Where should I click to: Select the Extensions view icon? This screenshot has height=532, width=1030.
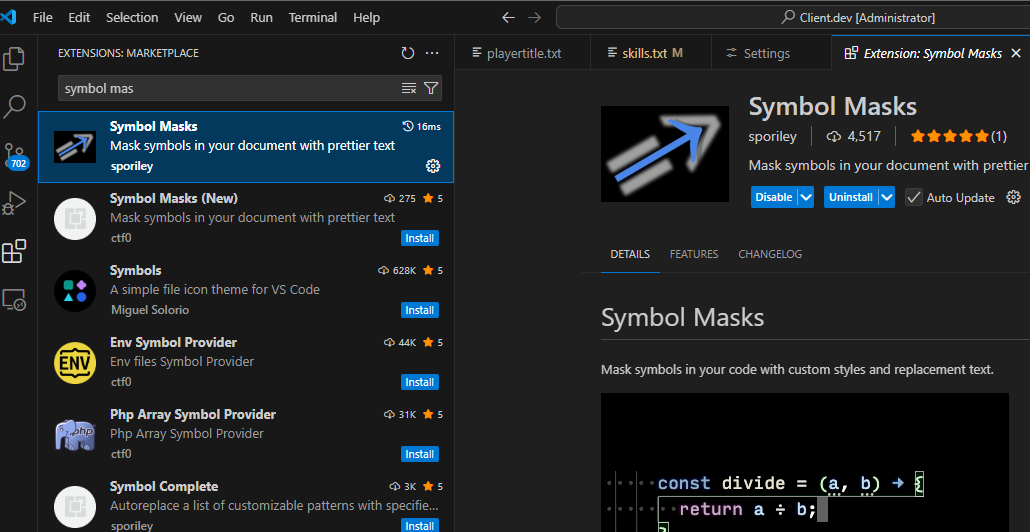[14, 252]
